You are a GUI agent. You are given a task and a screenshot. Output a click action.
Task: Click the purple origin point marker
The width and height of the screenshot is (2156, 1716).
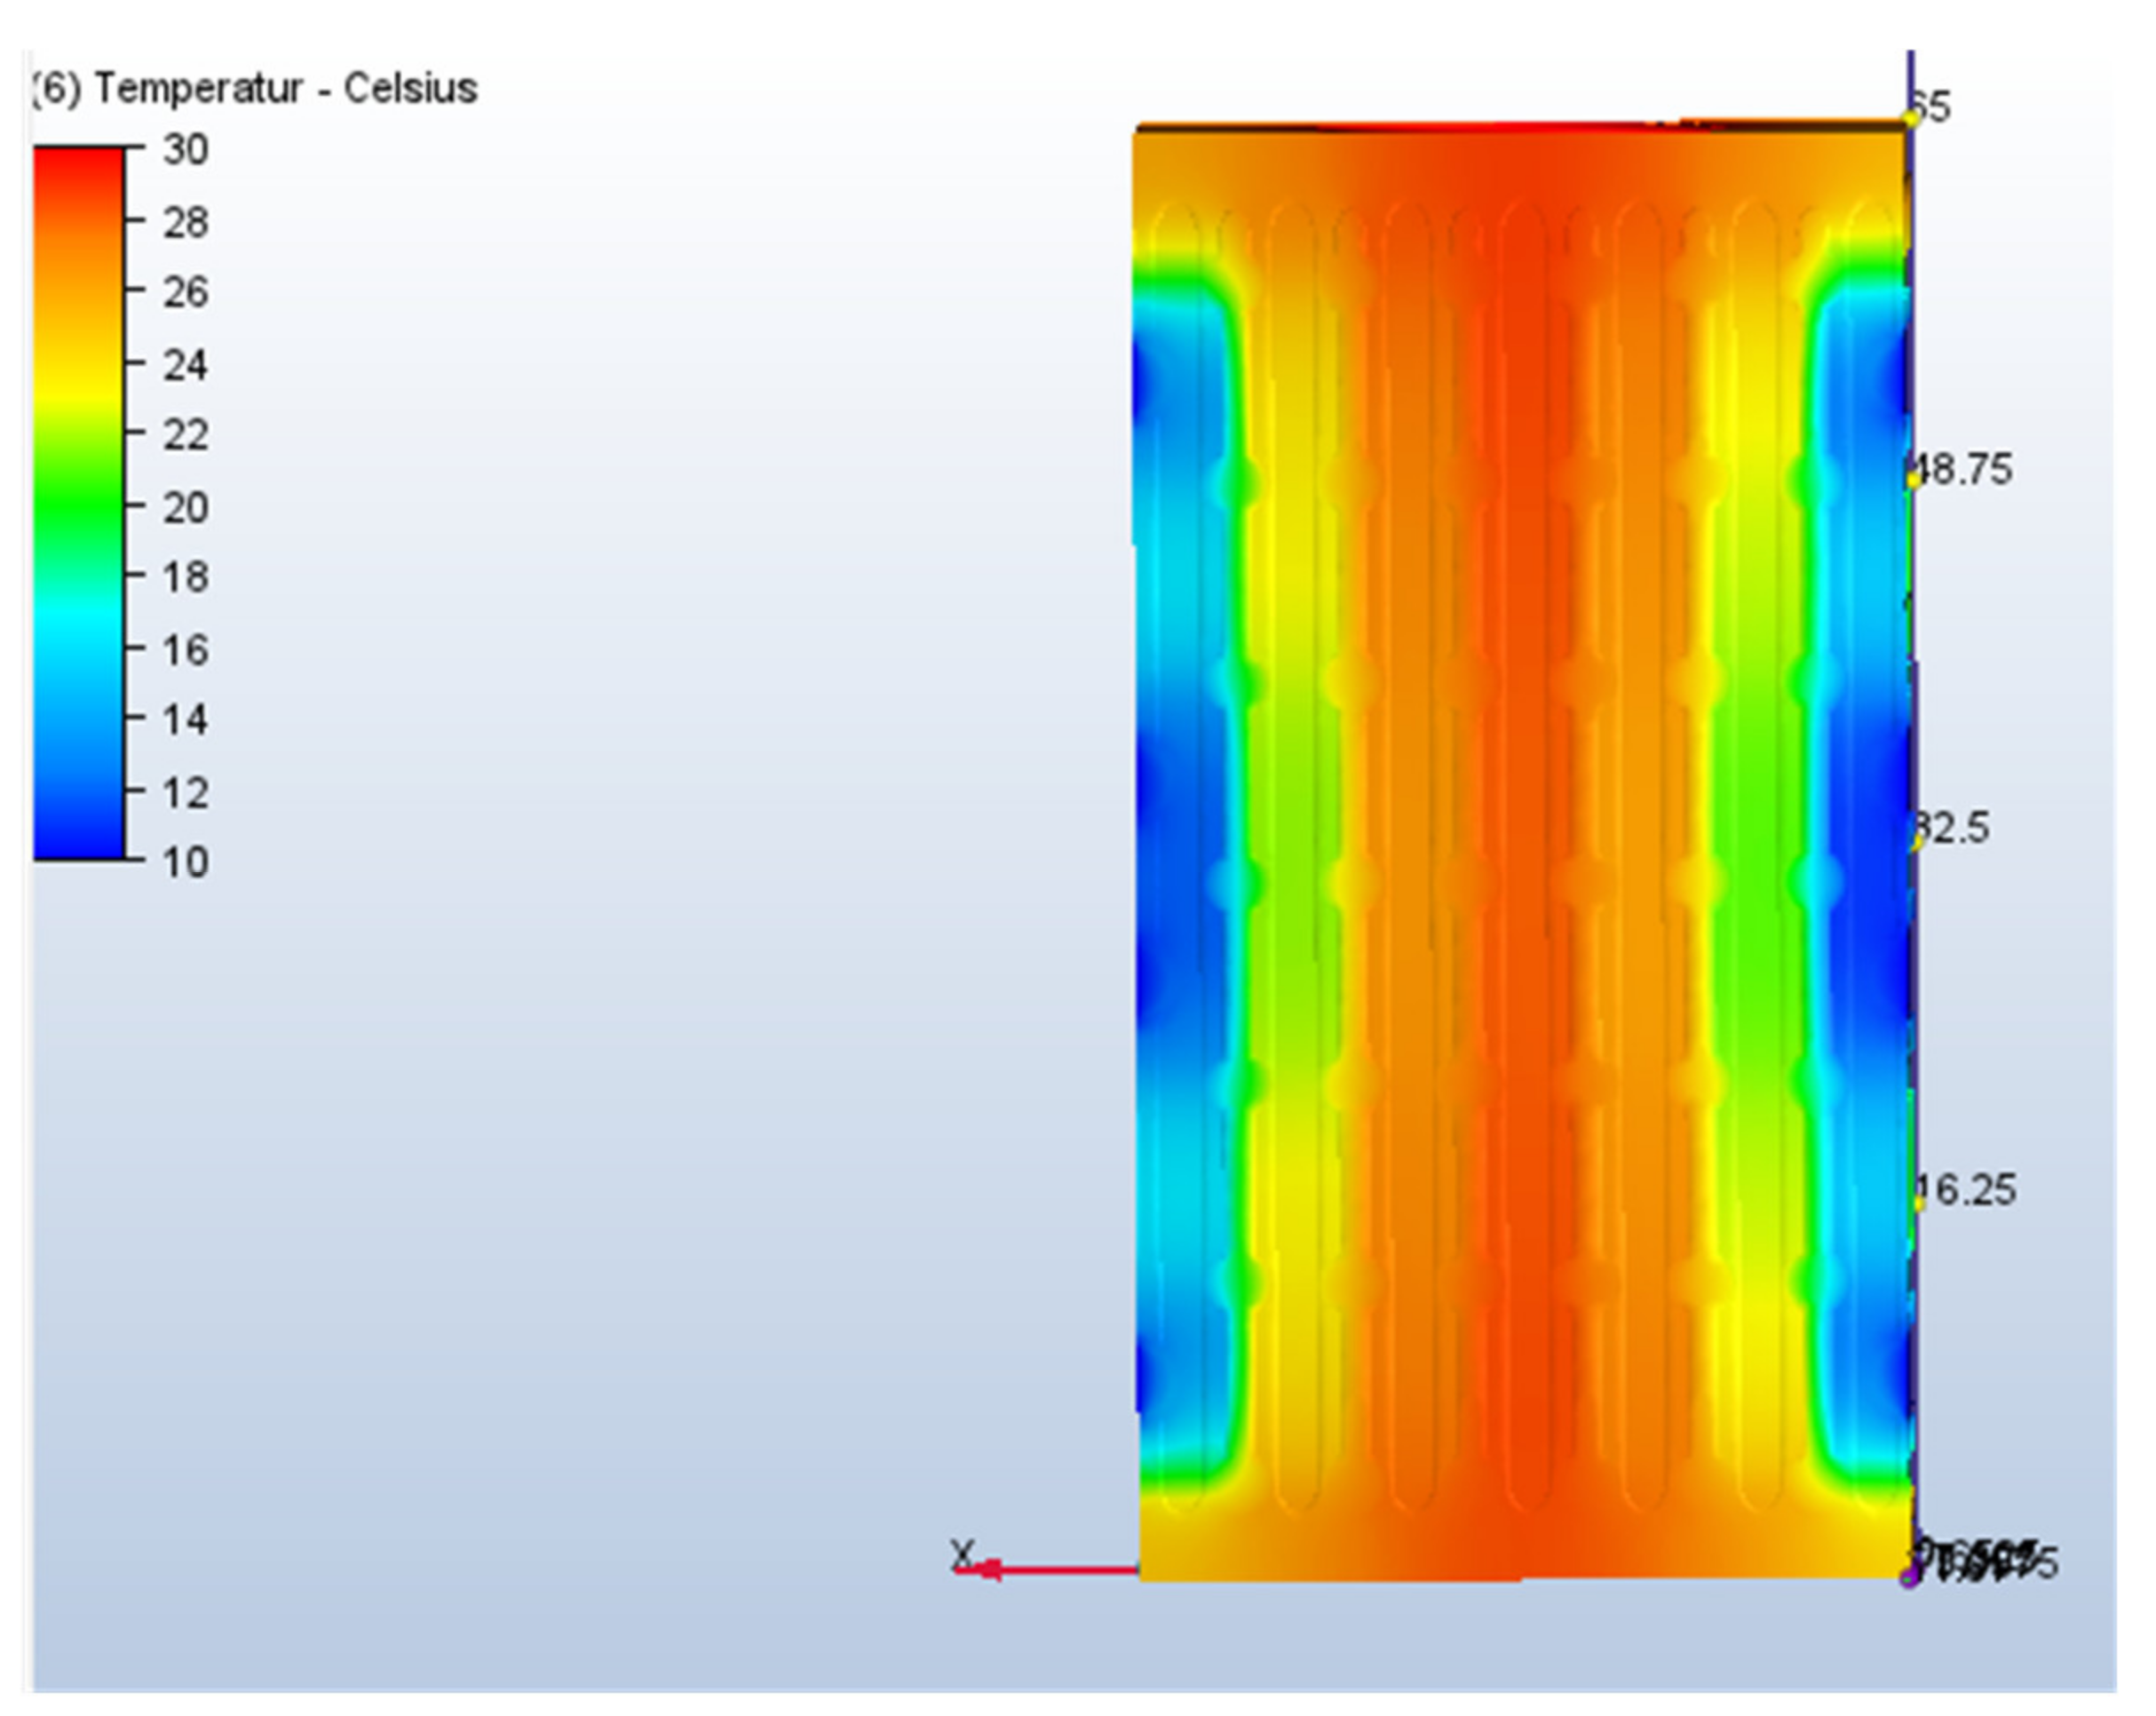1909,1578
